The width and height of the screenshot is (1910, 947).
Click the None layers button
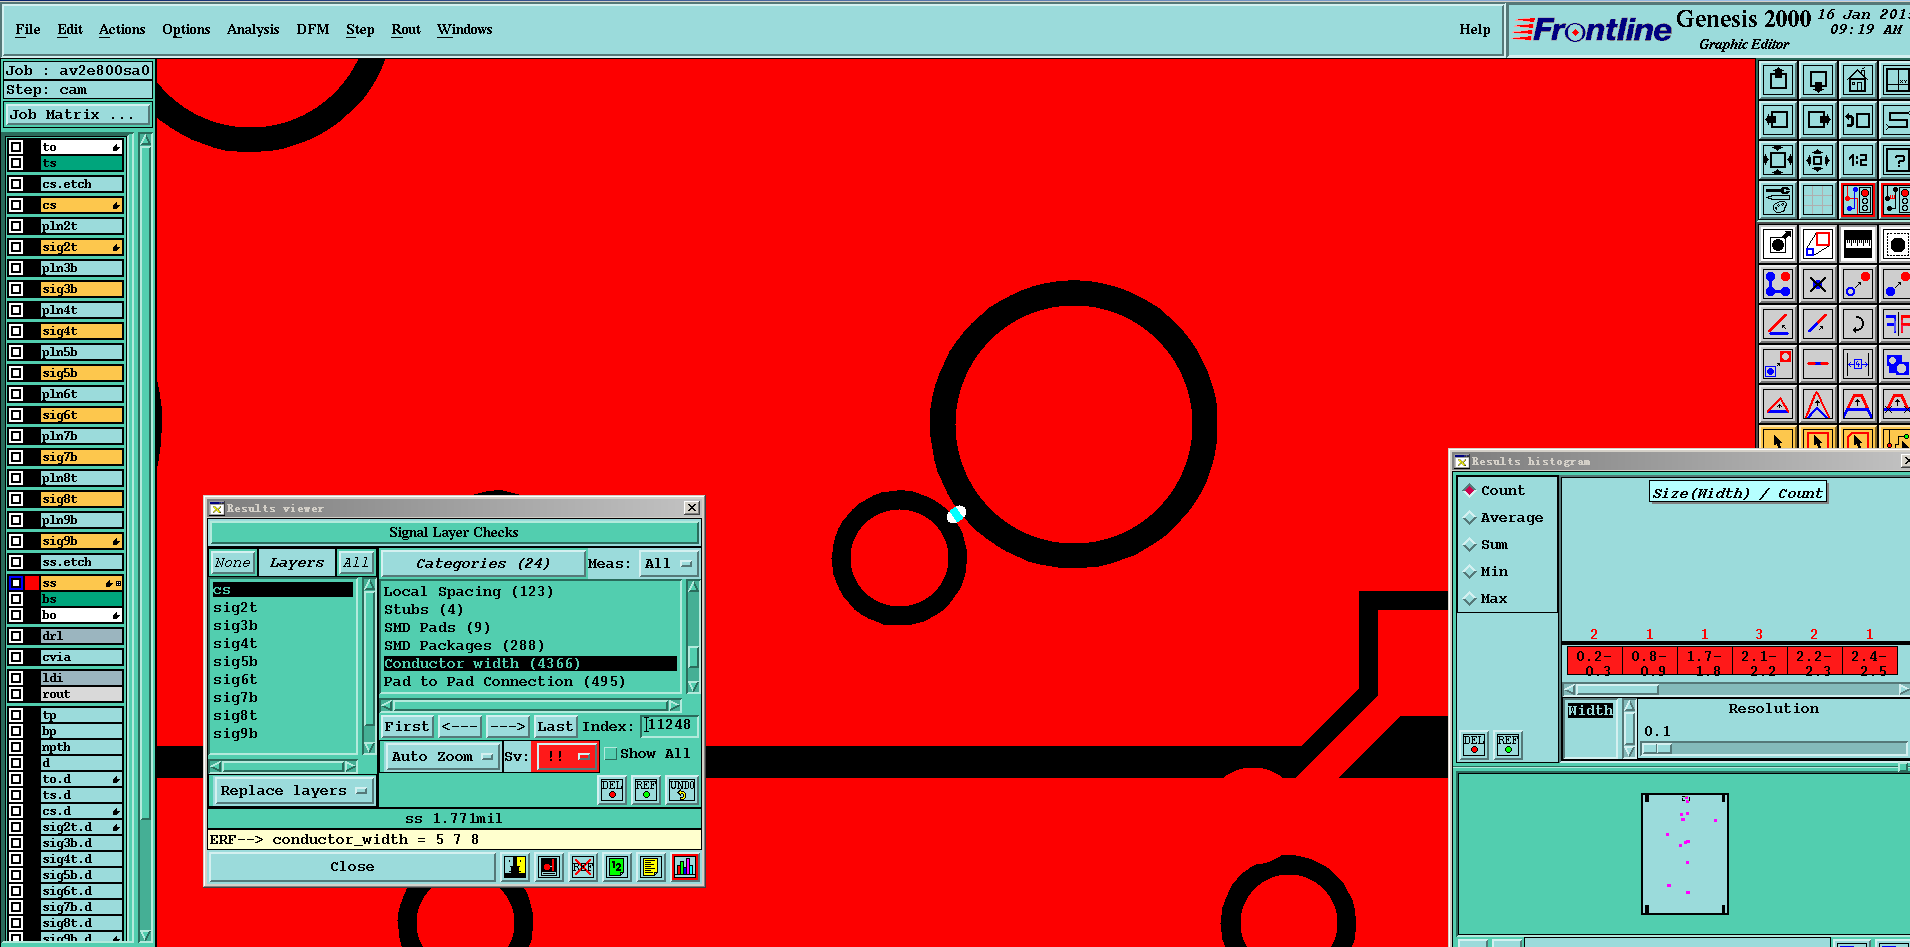pos(232,563)
